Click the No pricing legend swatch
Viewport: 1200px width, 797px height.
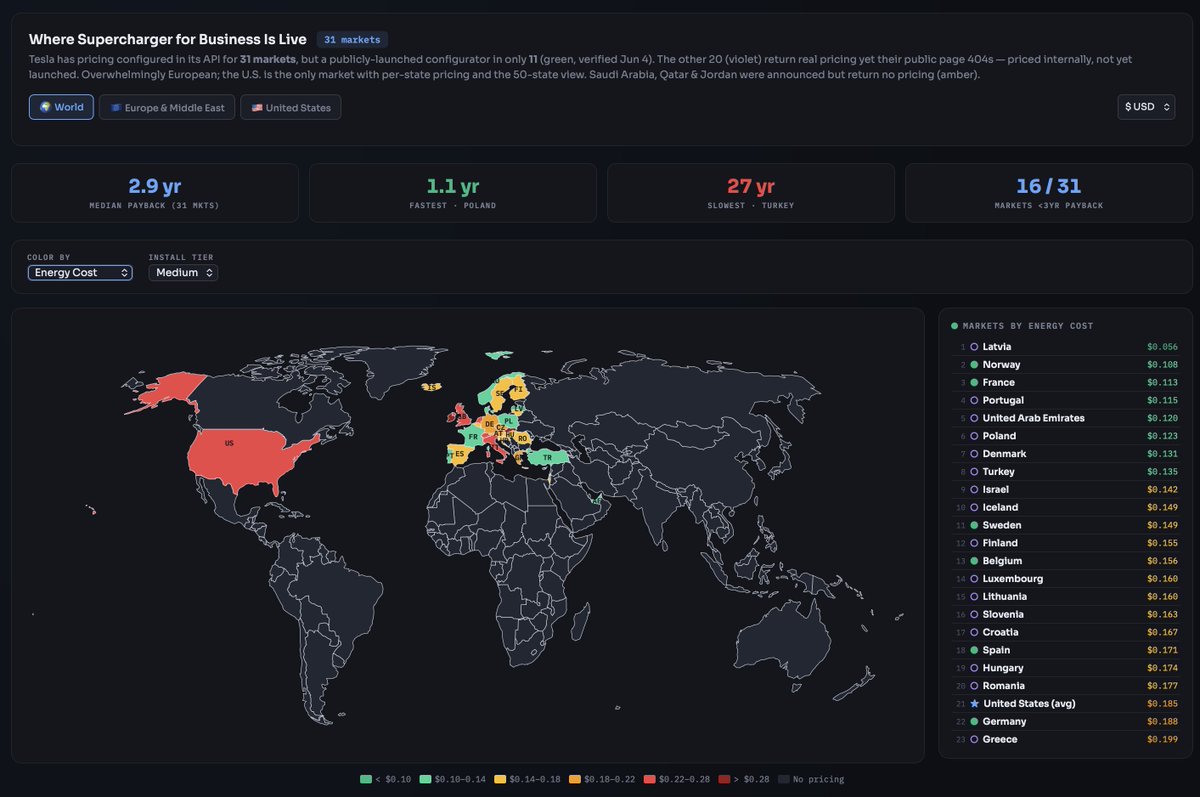(784, 779)
